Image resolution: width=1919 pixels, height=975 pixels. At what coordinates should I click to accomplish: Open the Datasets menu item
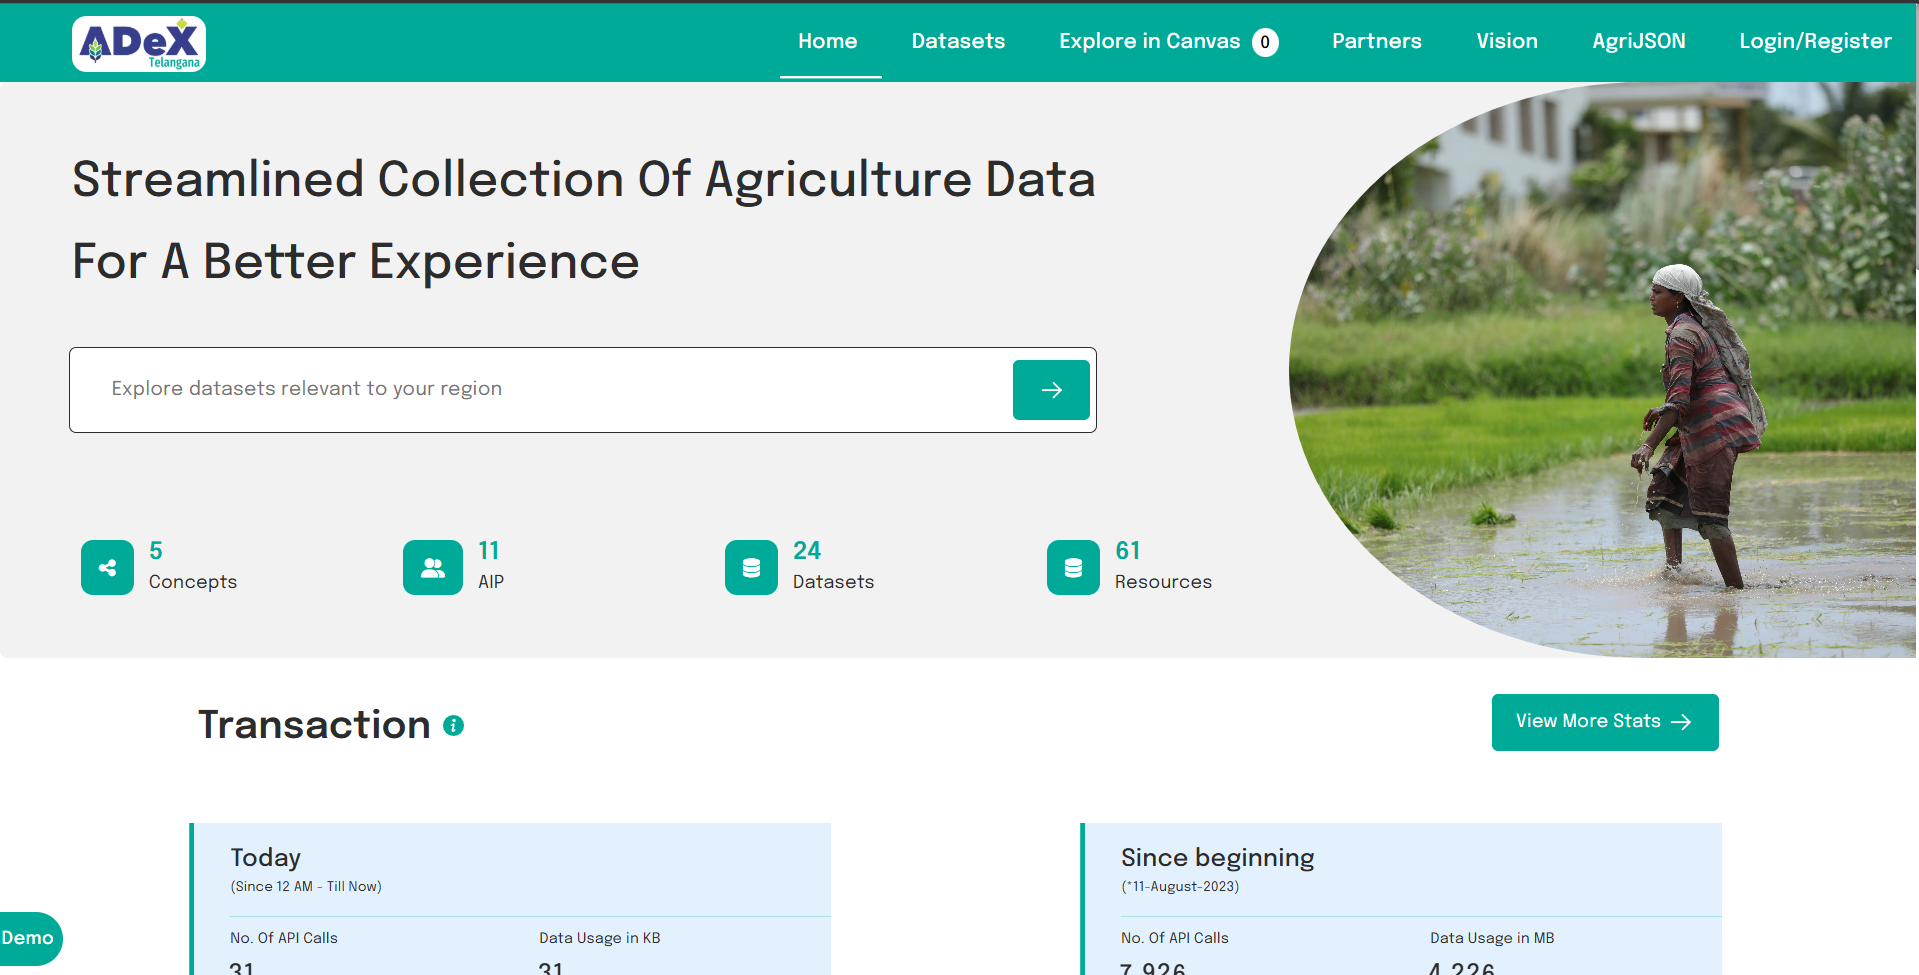[x=958, y=41]
